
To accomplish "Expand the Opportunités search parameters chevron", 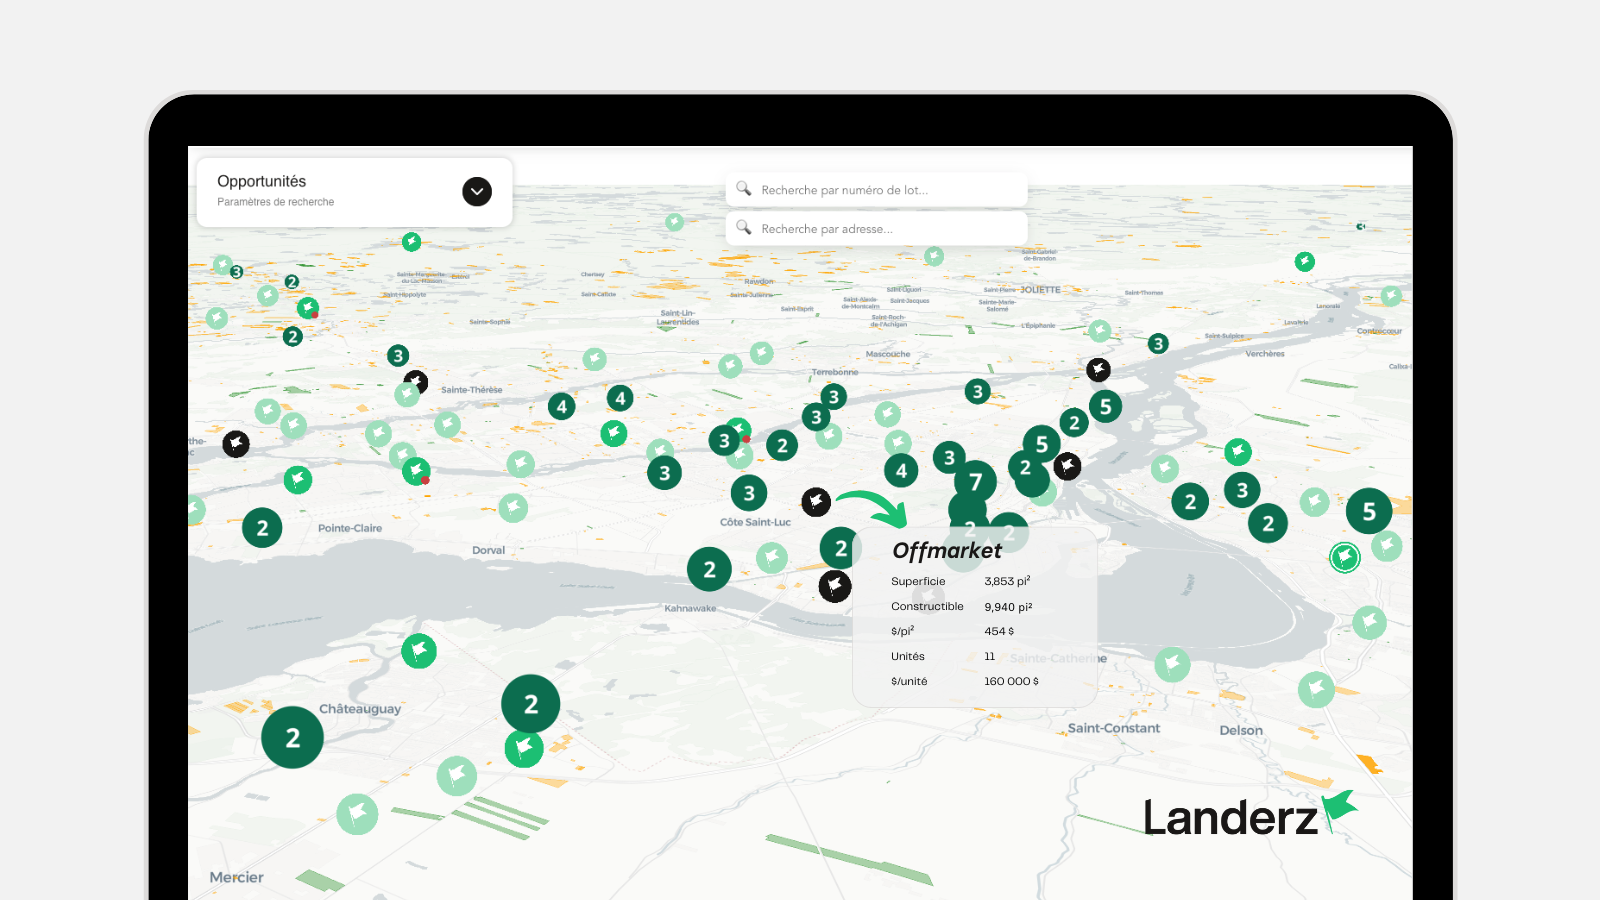I will click(477, 191).
